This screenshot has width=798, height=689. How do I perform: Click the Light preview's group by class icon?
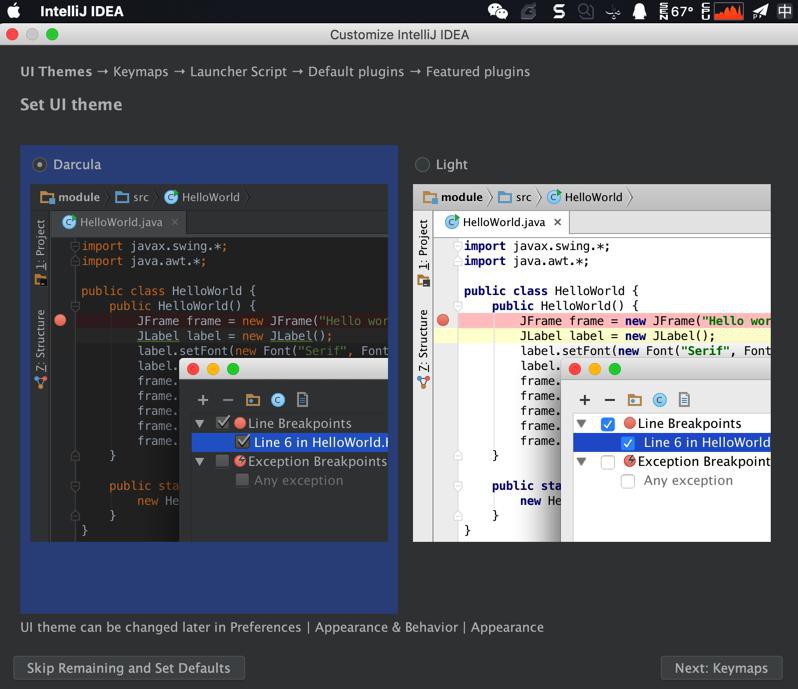[660, 400]
